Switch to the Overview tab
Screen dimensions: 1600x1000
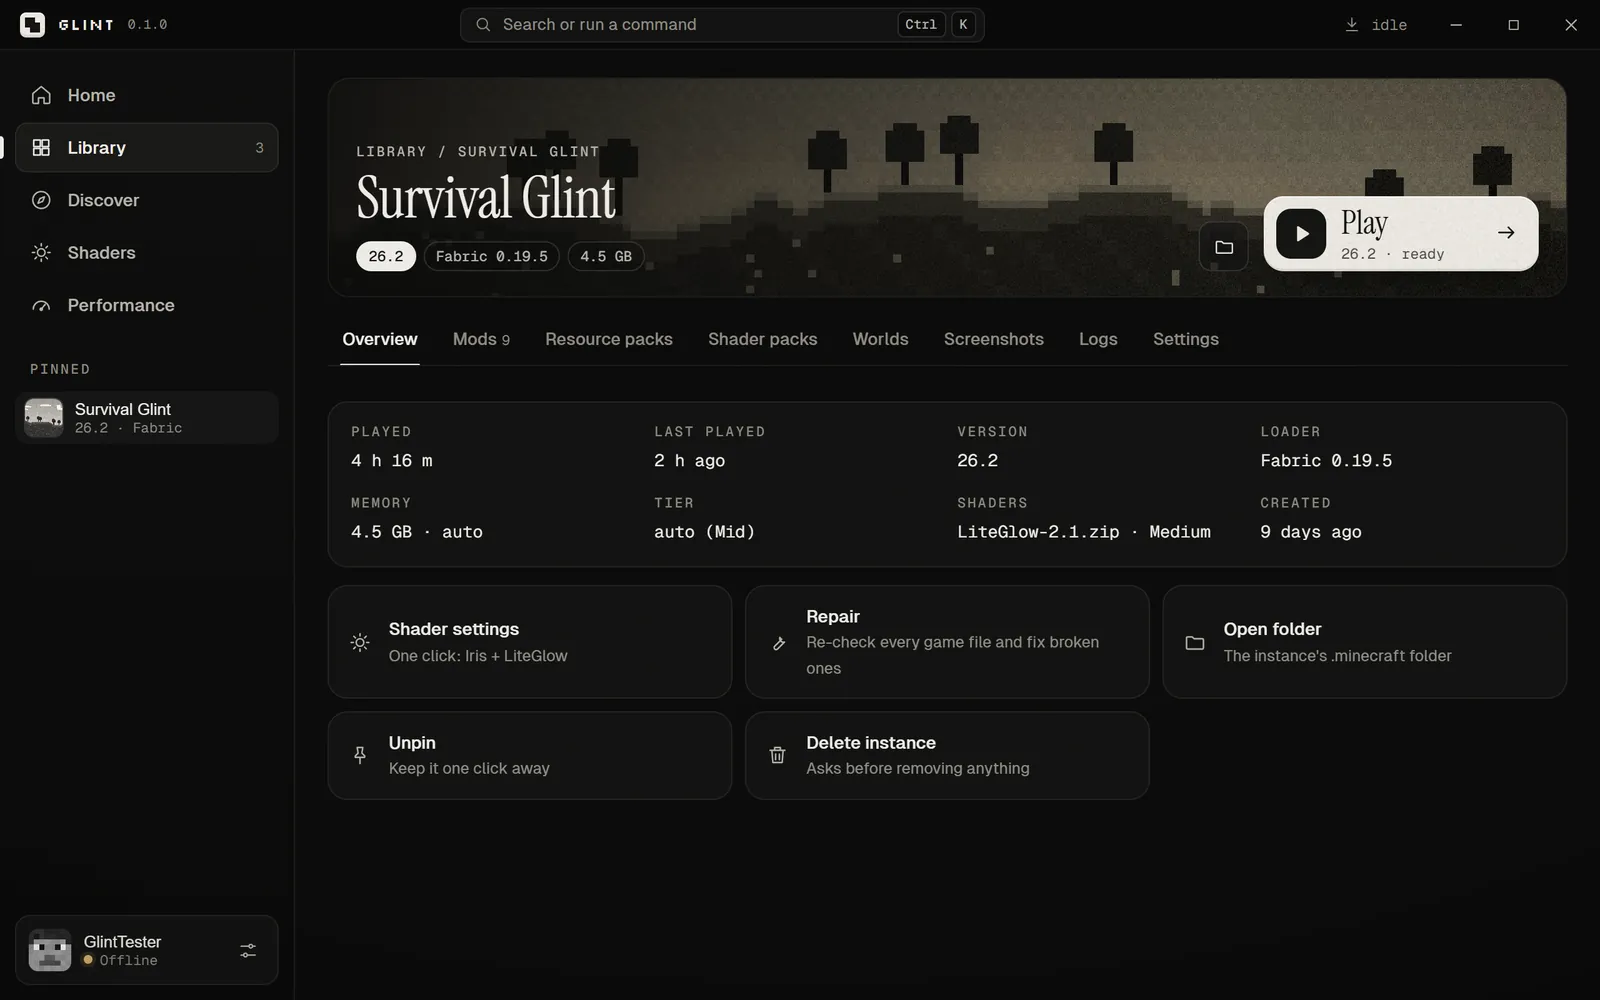click(380, 339)
